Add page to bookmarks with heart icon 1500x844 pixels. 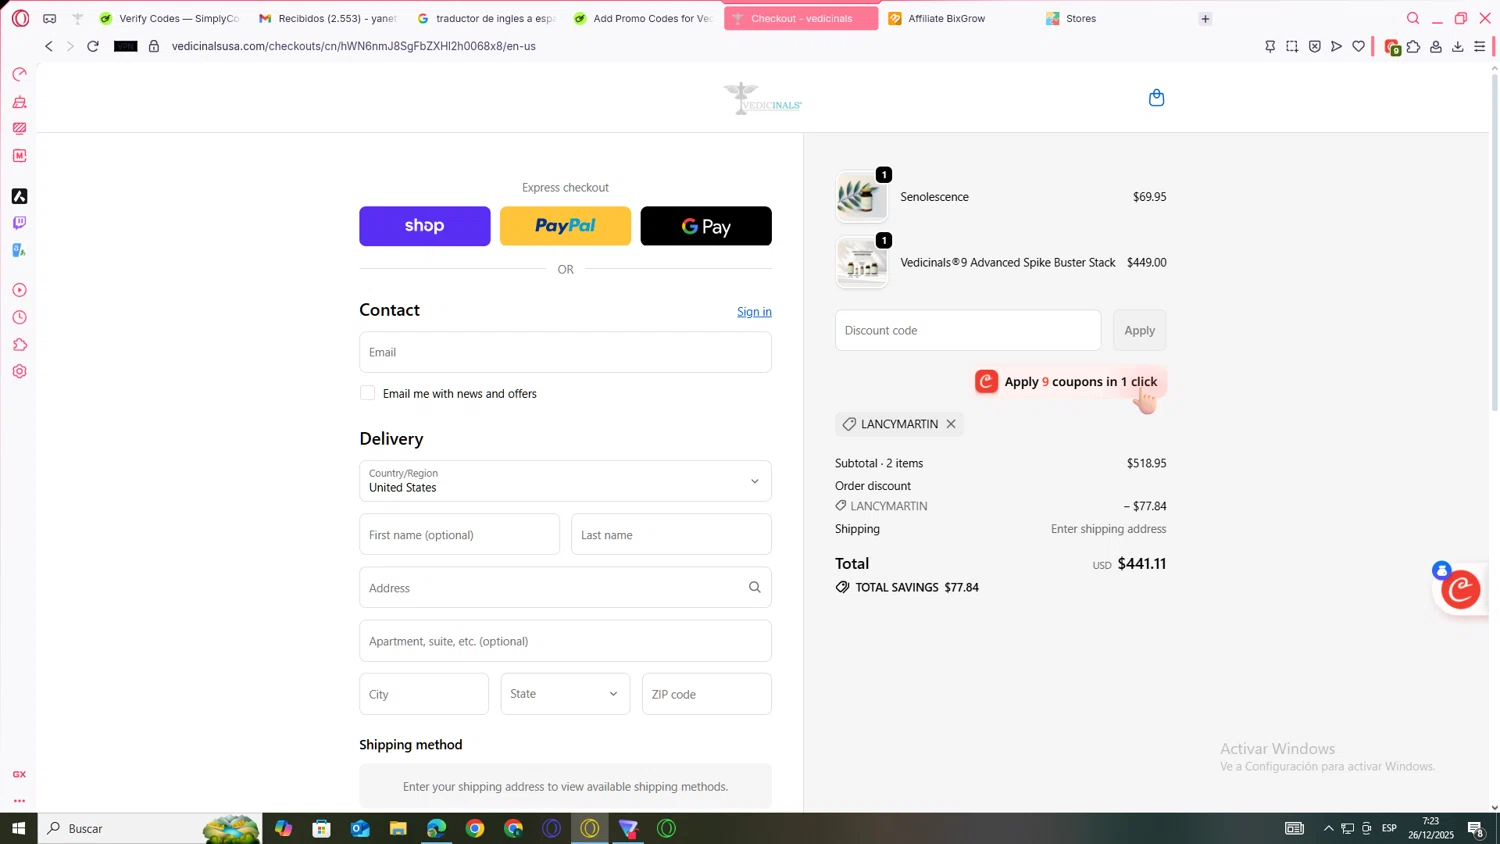click(1358, 46)
